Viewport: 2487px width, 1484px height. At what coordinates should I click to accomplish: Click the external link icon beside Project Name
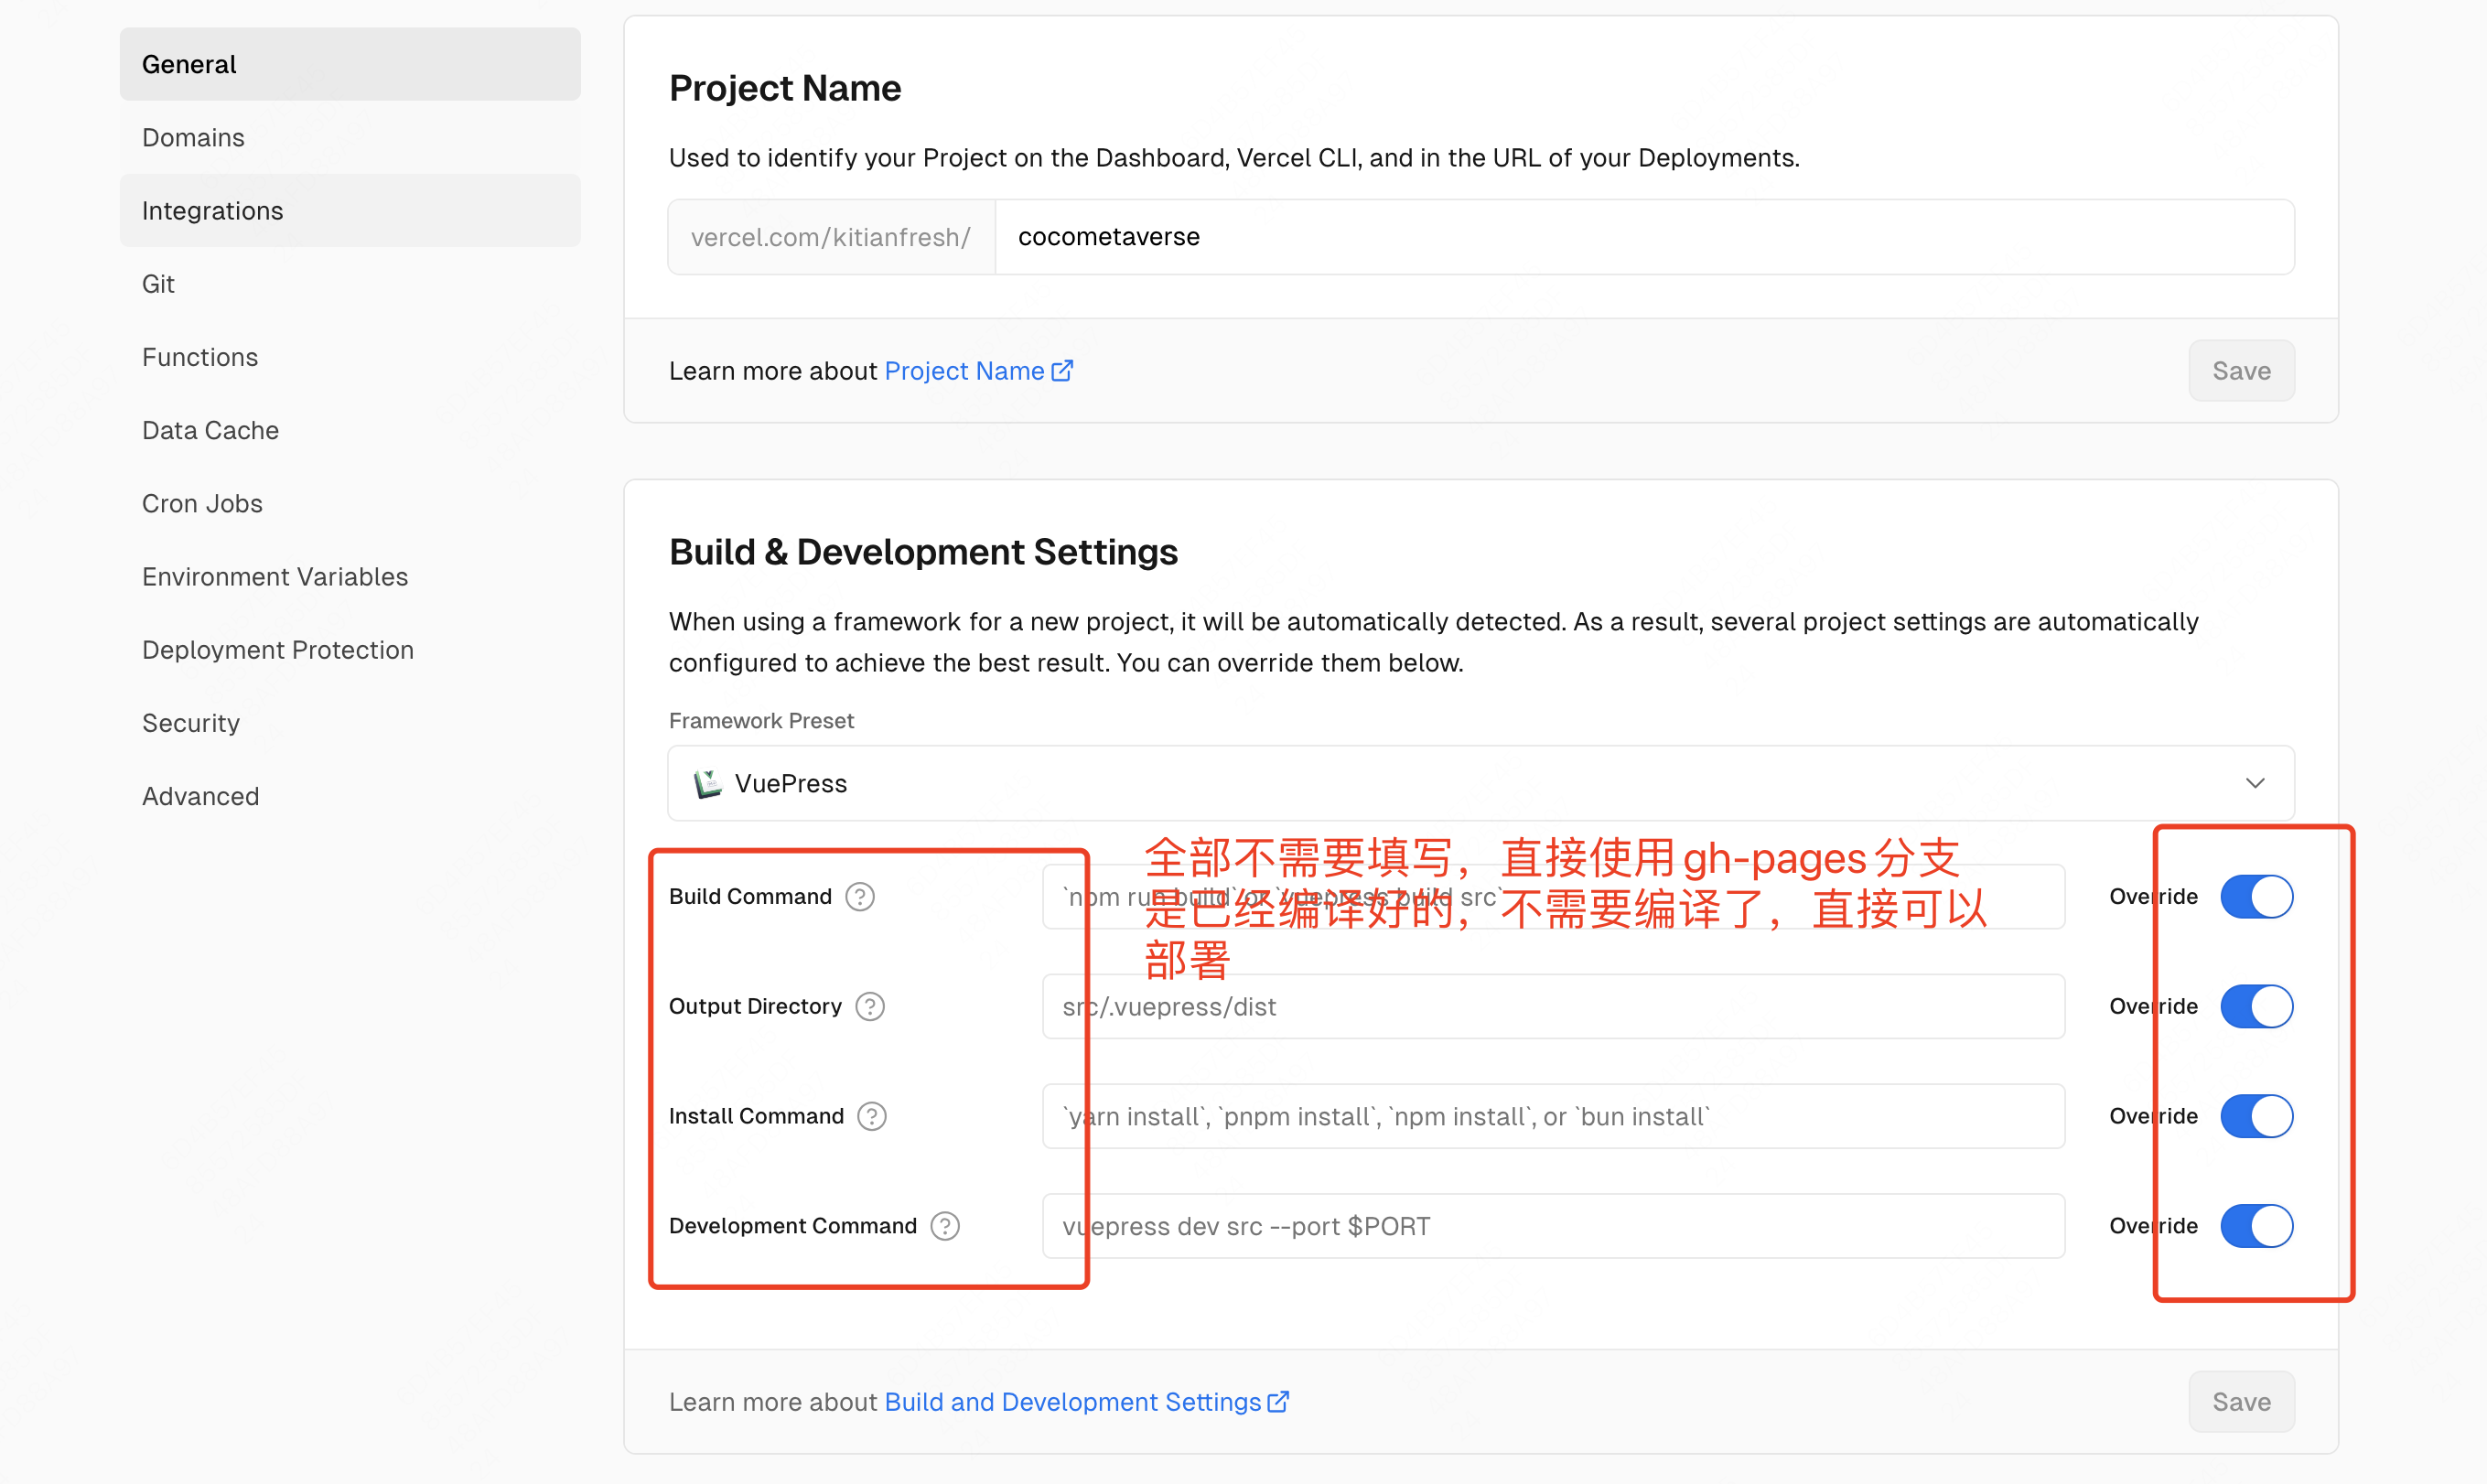(x=1062, y=371)
